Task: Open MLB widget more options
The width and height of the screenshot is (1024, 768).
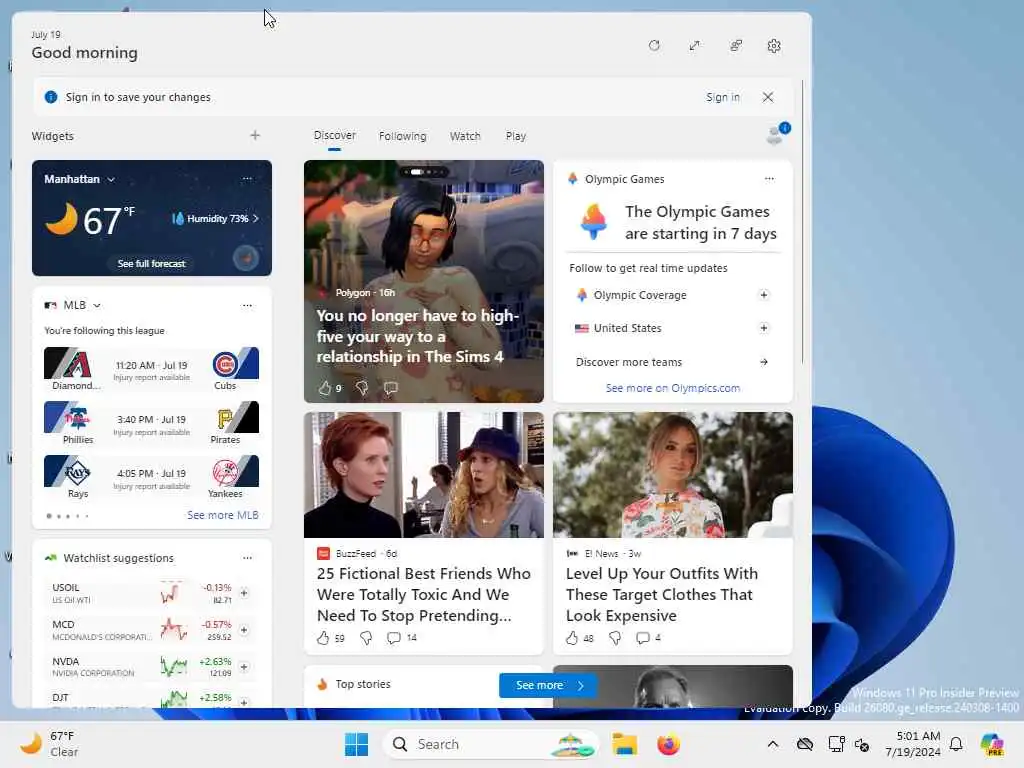Action: 247,305
